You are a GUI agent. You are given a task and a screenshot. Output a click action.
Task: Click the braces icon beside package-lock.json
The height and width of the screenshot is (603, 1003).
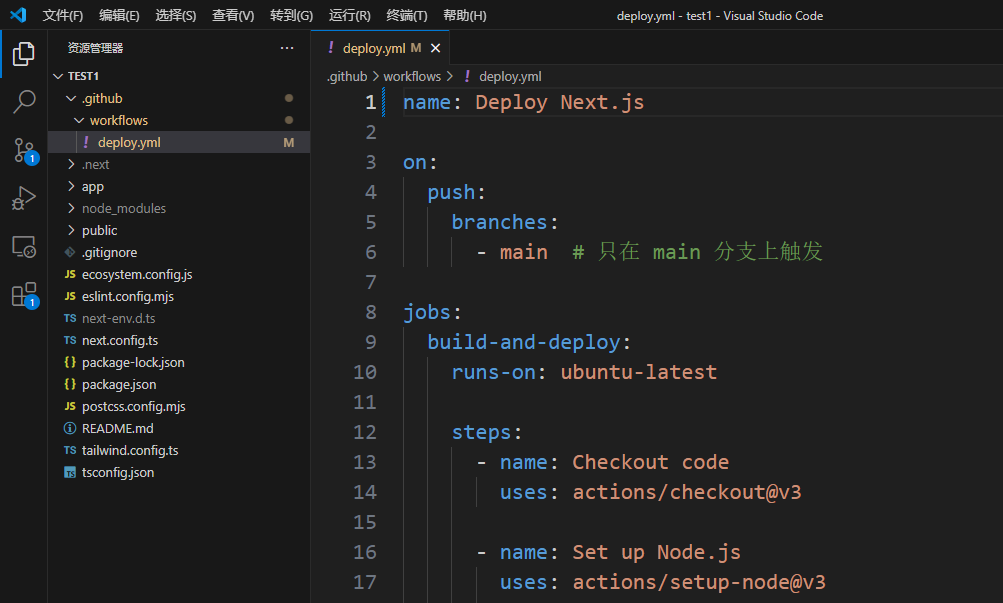point(70,362)
